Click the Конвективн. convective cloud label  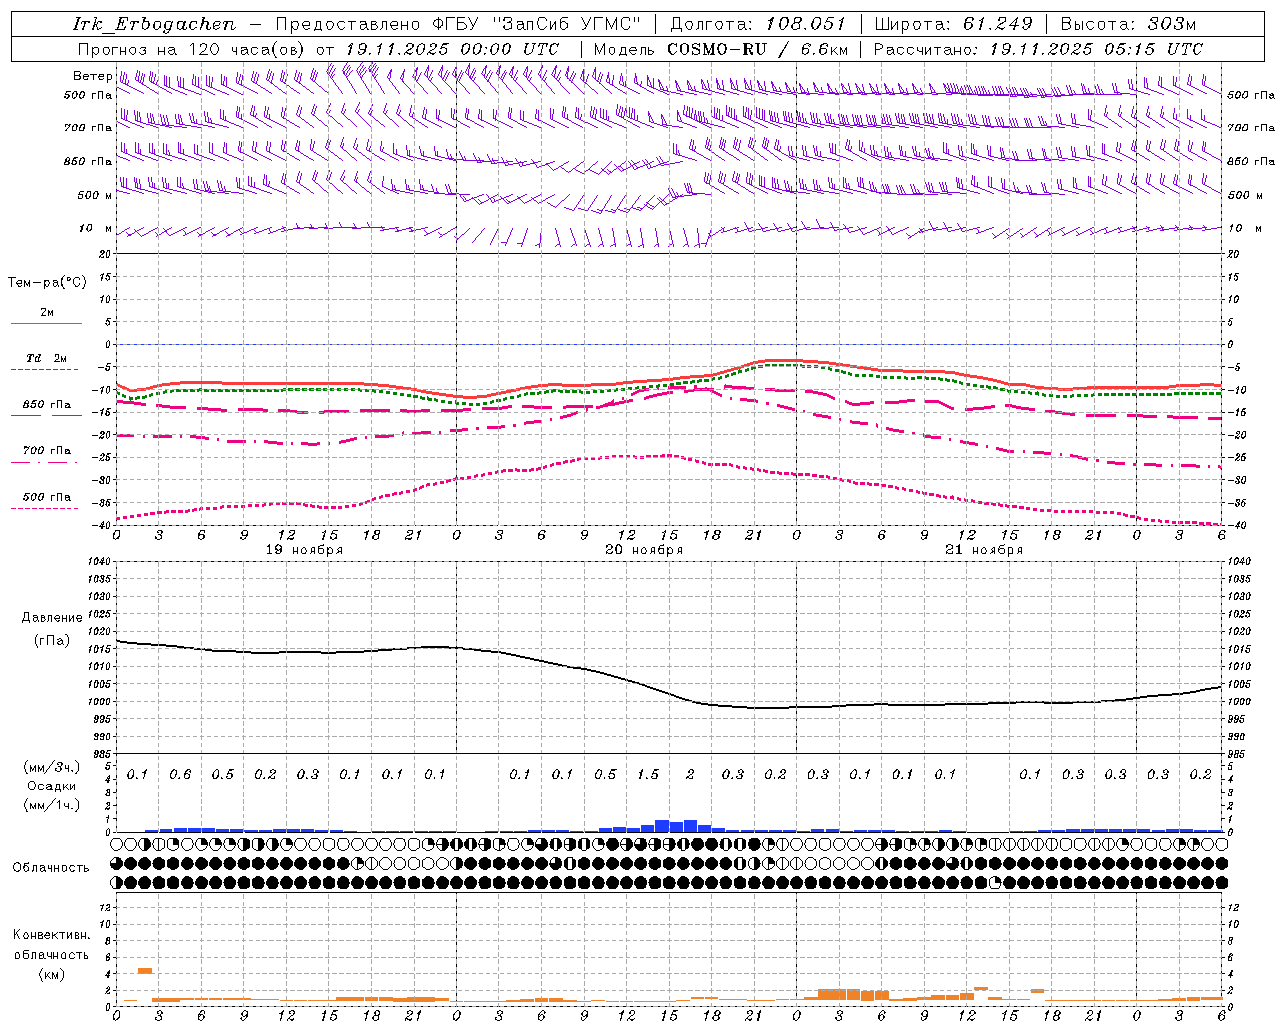[x=52, y=935]
